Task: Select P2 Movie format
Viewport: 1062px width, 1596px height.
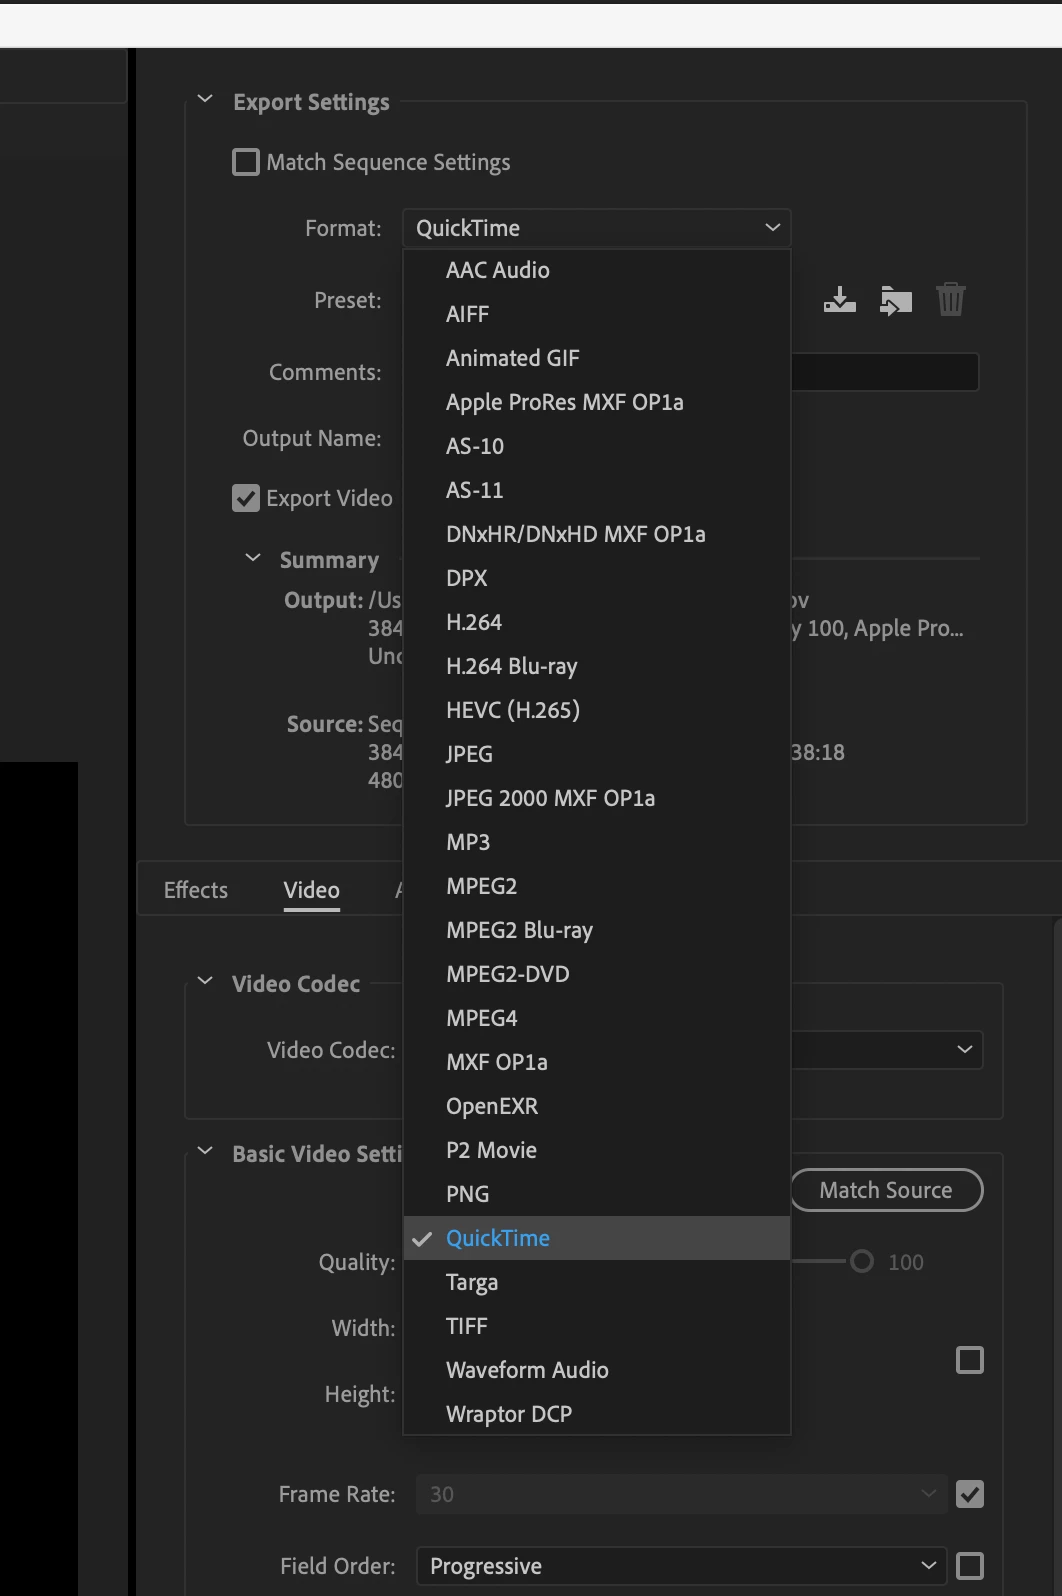Action: click(x=597, y=1150)
